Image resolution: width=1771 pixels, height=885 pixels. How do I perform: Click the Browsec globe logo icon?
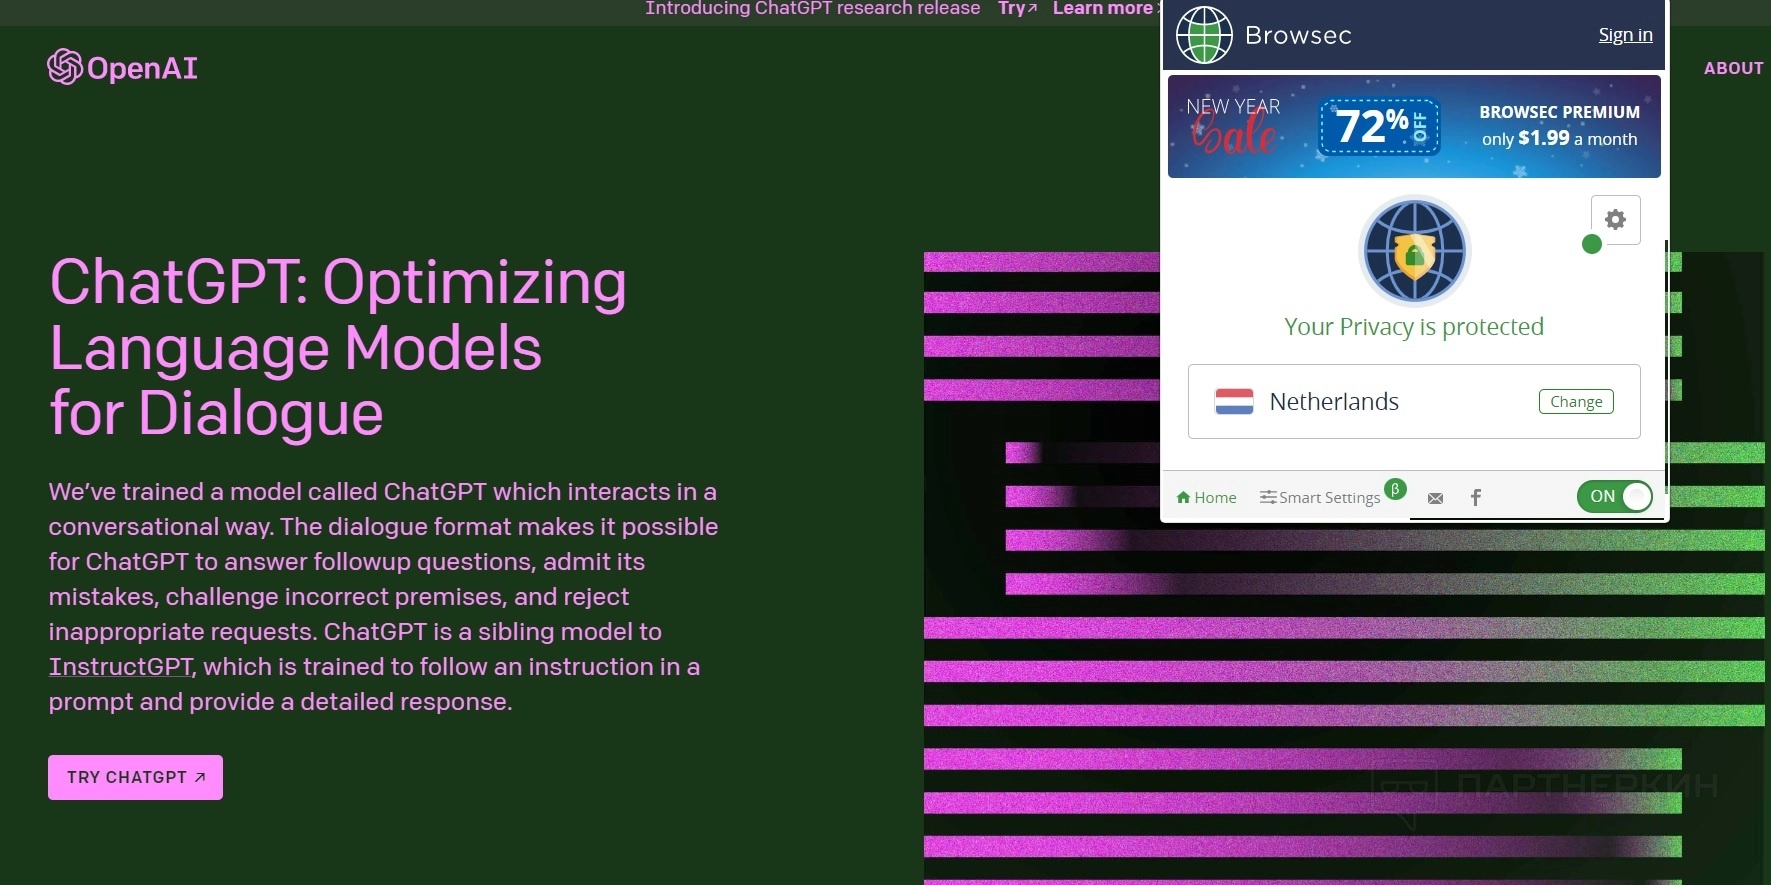point(1204,35)
